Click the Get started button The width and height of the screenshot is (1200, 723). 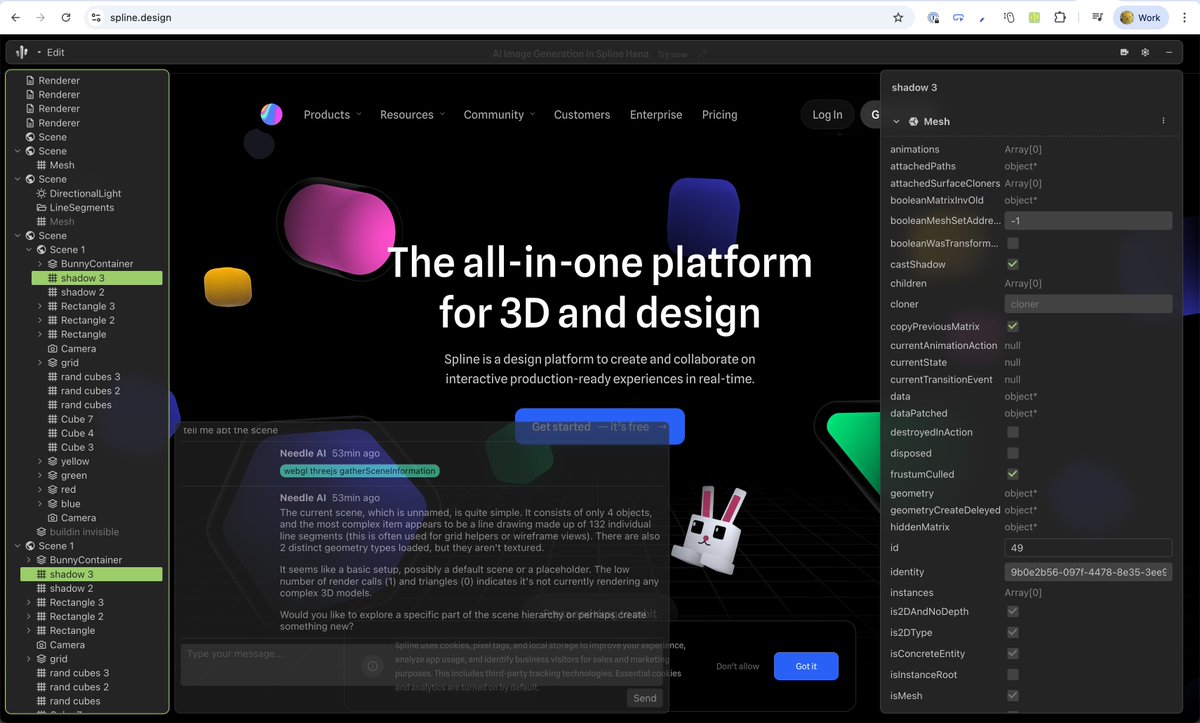click(599, 426)
